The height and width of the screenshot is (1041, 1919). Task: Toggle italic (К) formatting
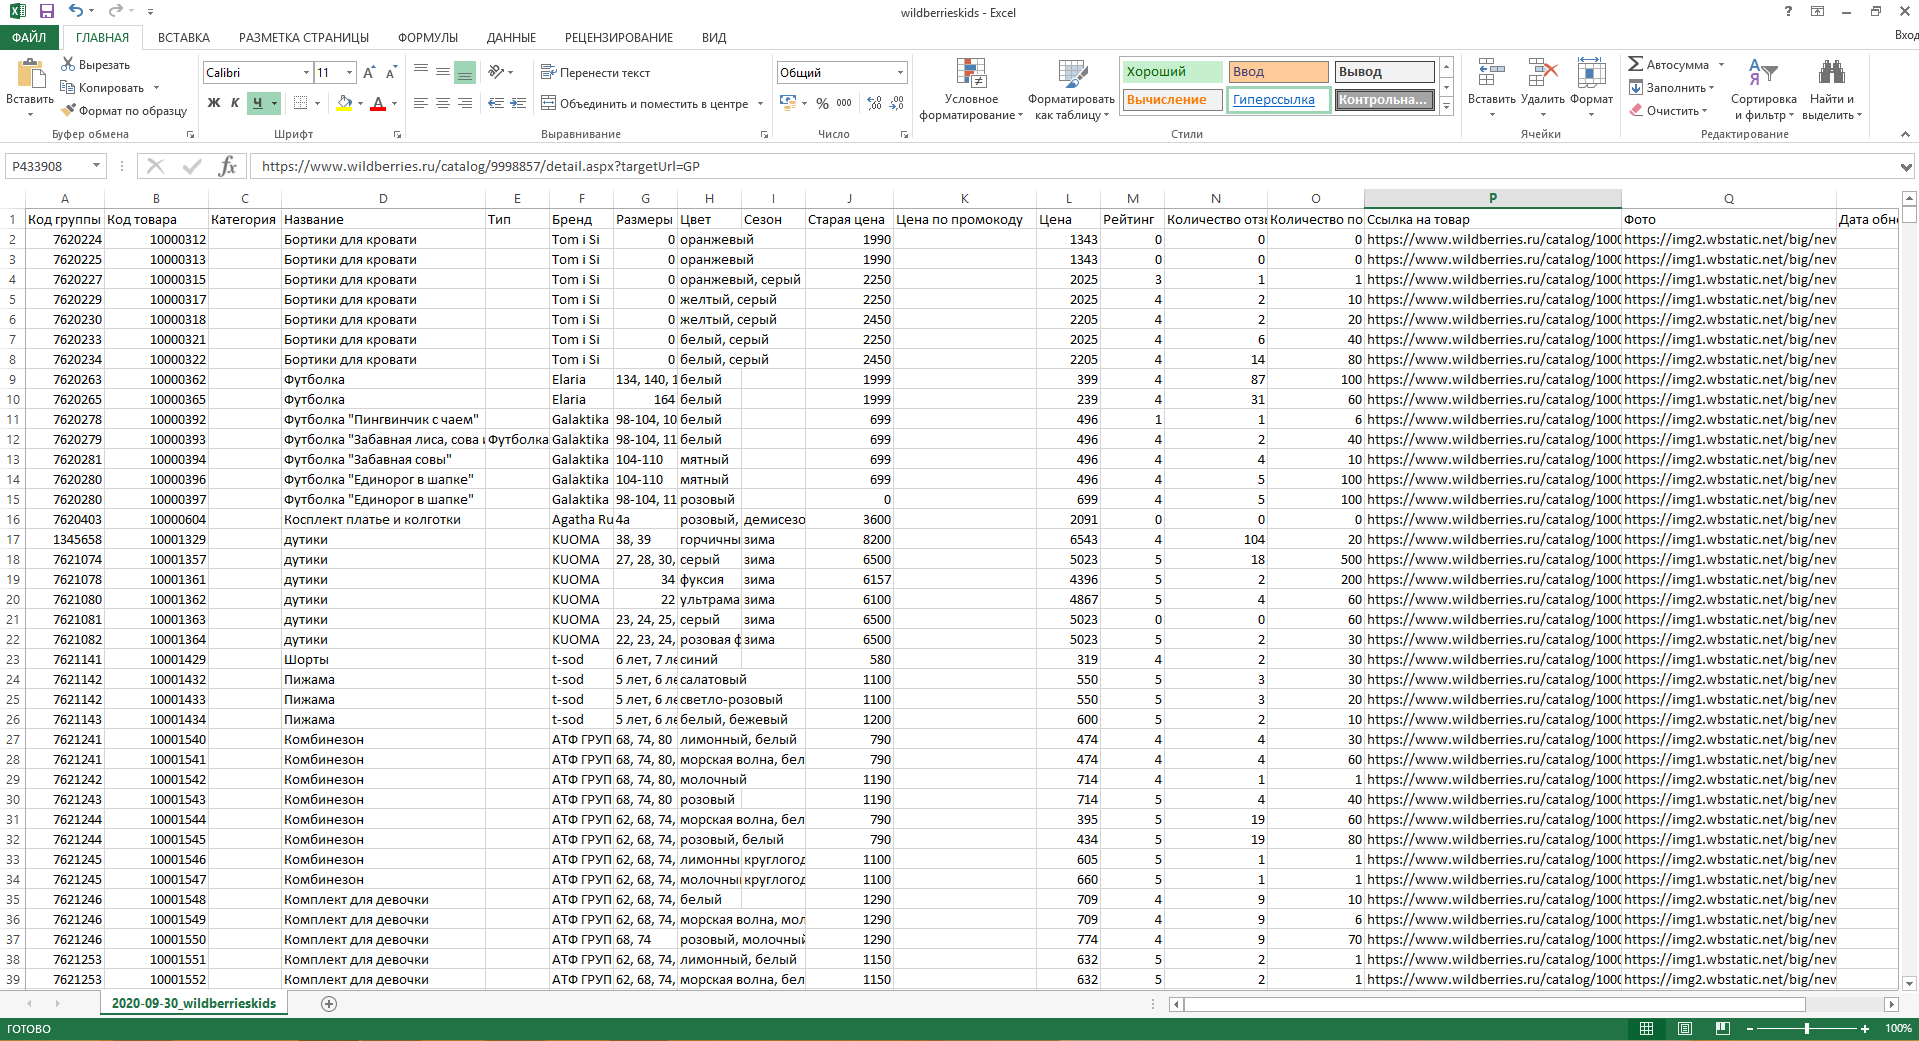pyautogui.click(x=235, y=103)
